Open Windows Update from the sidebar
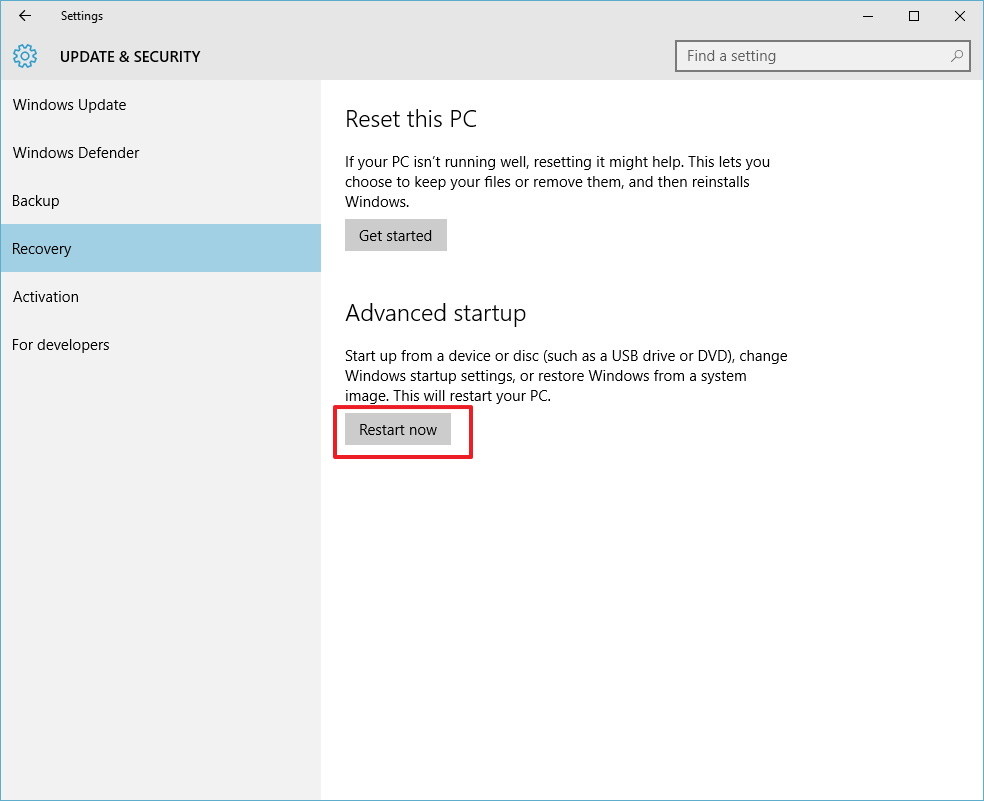984x801 pixels. [69, 104]
